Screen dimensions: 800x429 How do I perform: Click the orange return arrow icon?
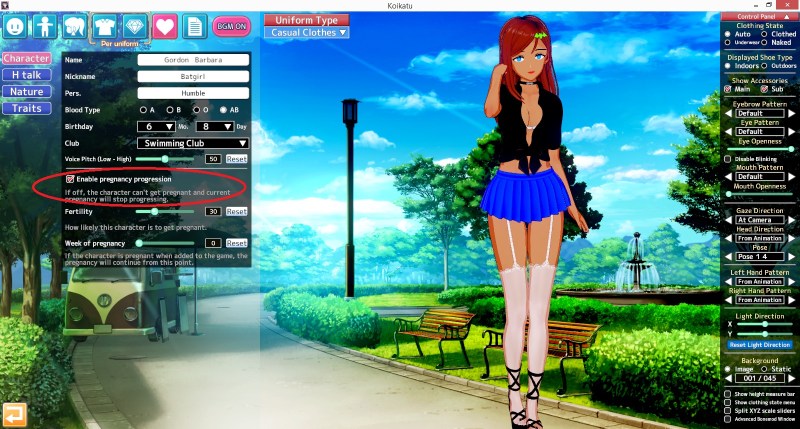click(14, 412)
